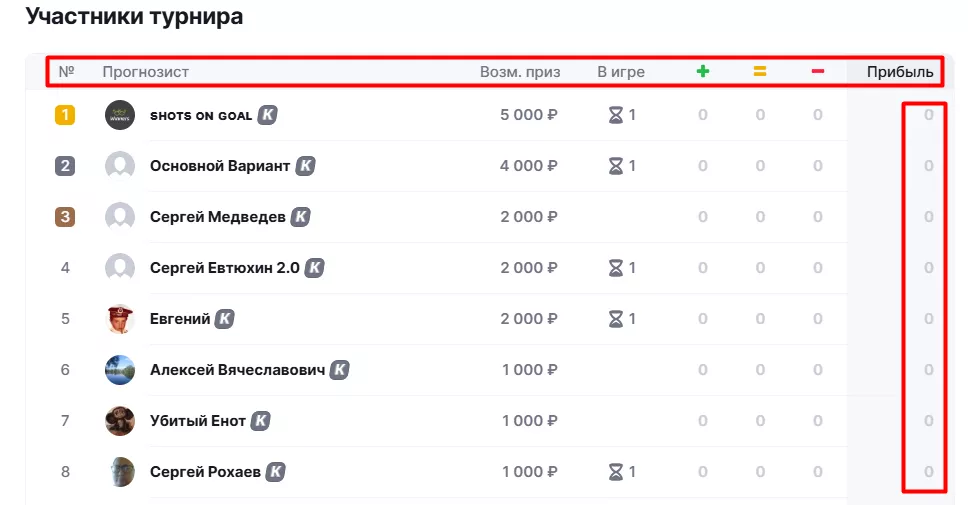Click the red minus column header icon
Viewport: 968px width, 505px height.
pos(818,71)
